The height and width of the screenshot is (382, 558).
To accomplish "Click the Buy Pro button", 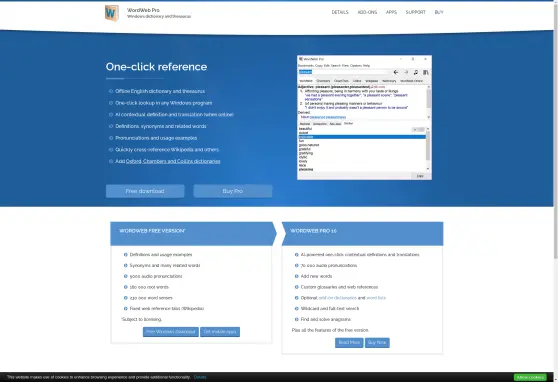I will pyautogui.click(x=233, y=191).
